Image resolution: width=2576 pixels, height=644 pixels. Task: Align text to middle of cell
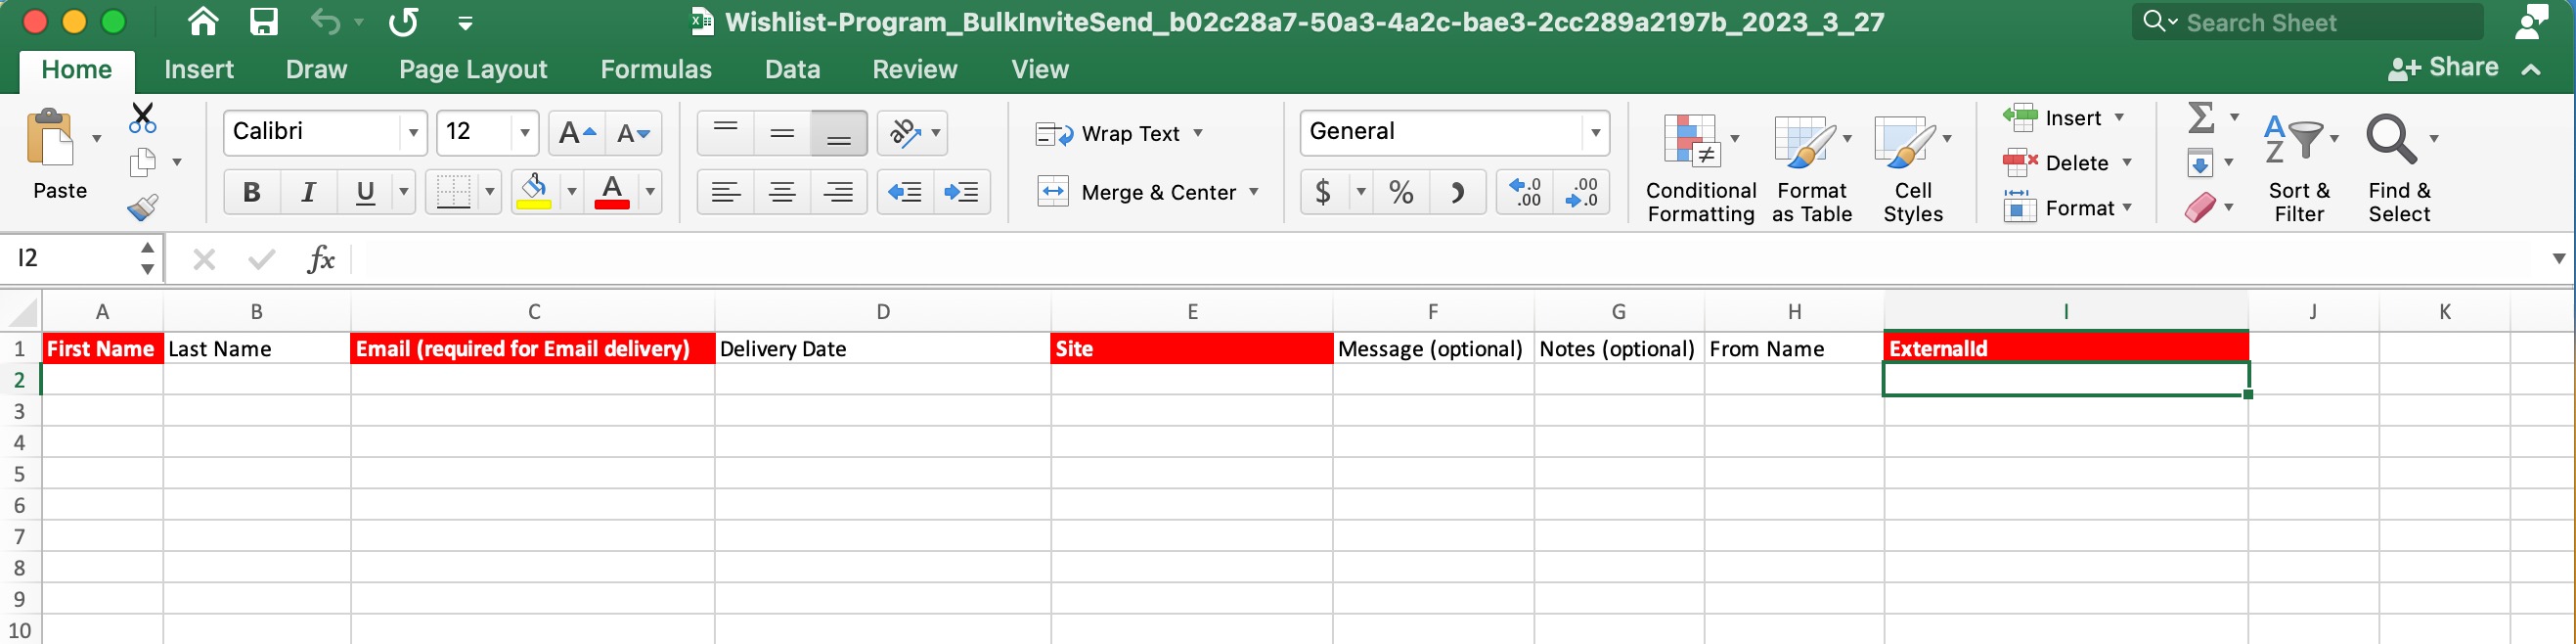783,133
